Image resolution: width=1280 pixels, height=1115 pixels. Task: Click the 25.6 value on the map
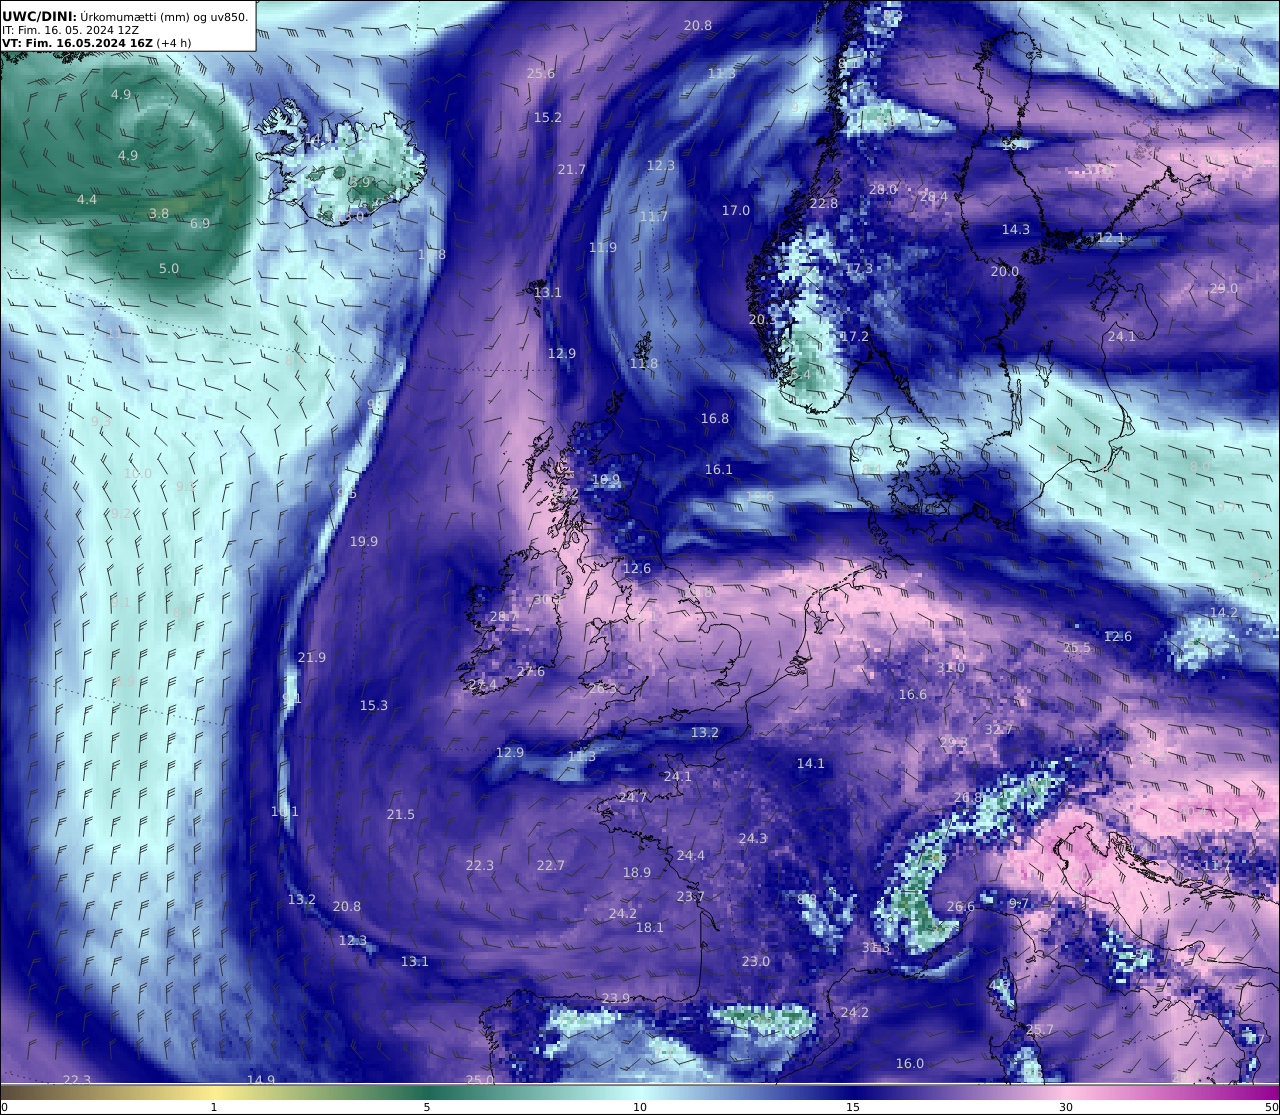[541, 74]
